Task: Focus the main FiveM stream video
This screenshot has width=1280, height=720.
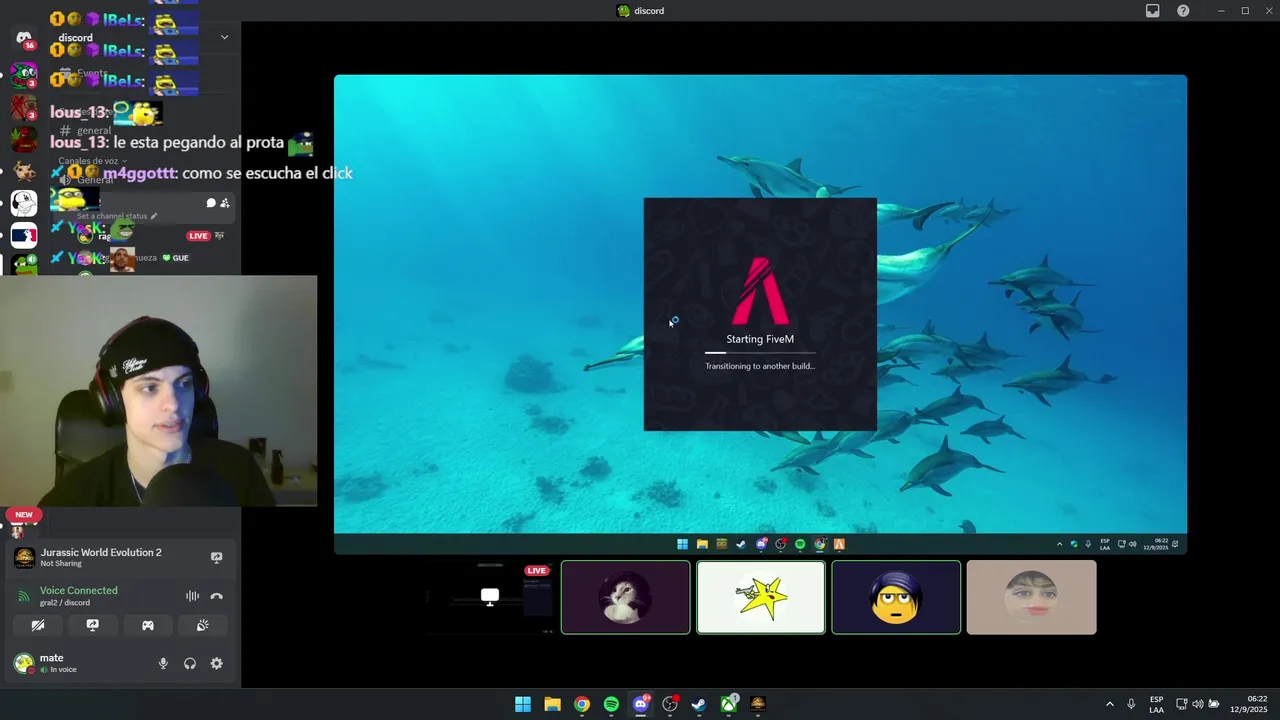Action: (x=760, y=314)
